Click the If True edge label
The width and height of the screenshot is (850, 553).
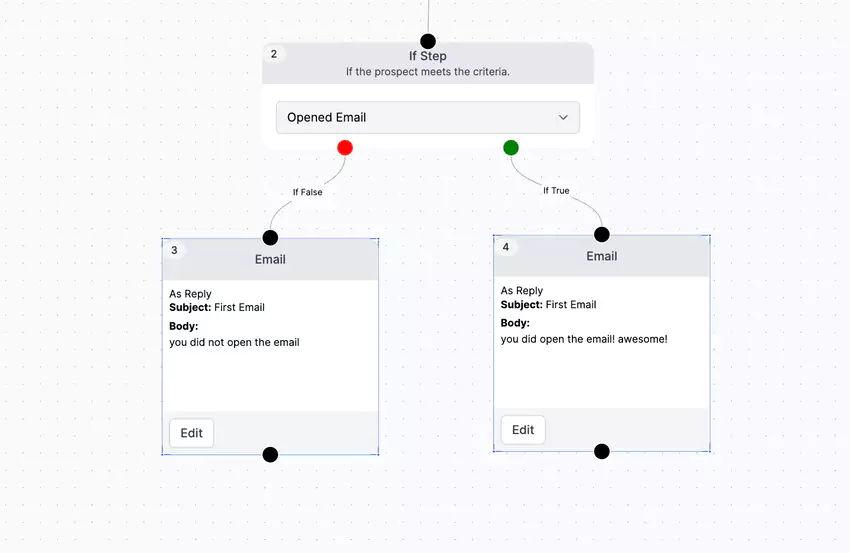[x=556, y=191]
